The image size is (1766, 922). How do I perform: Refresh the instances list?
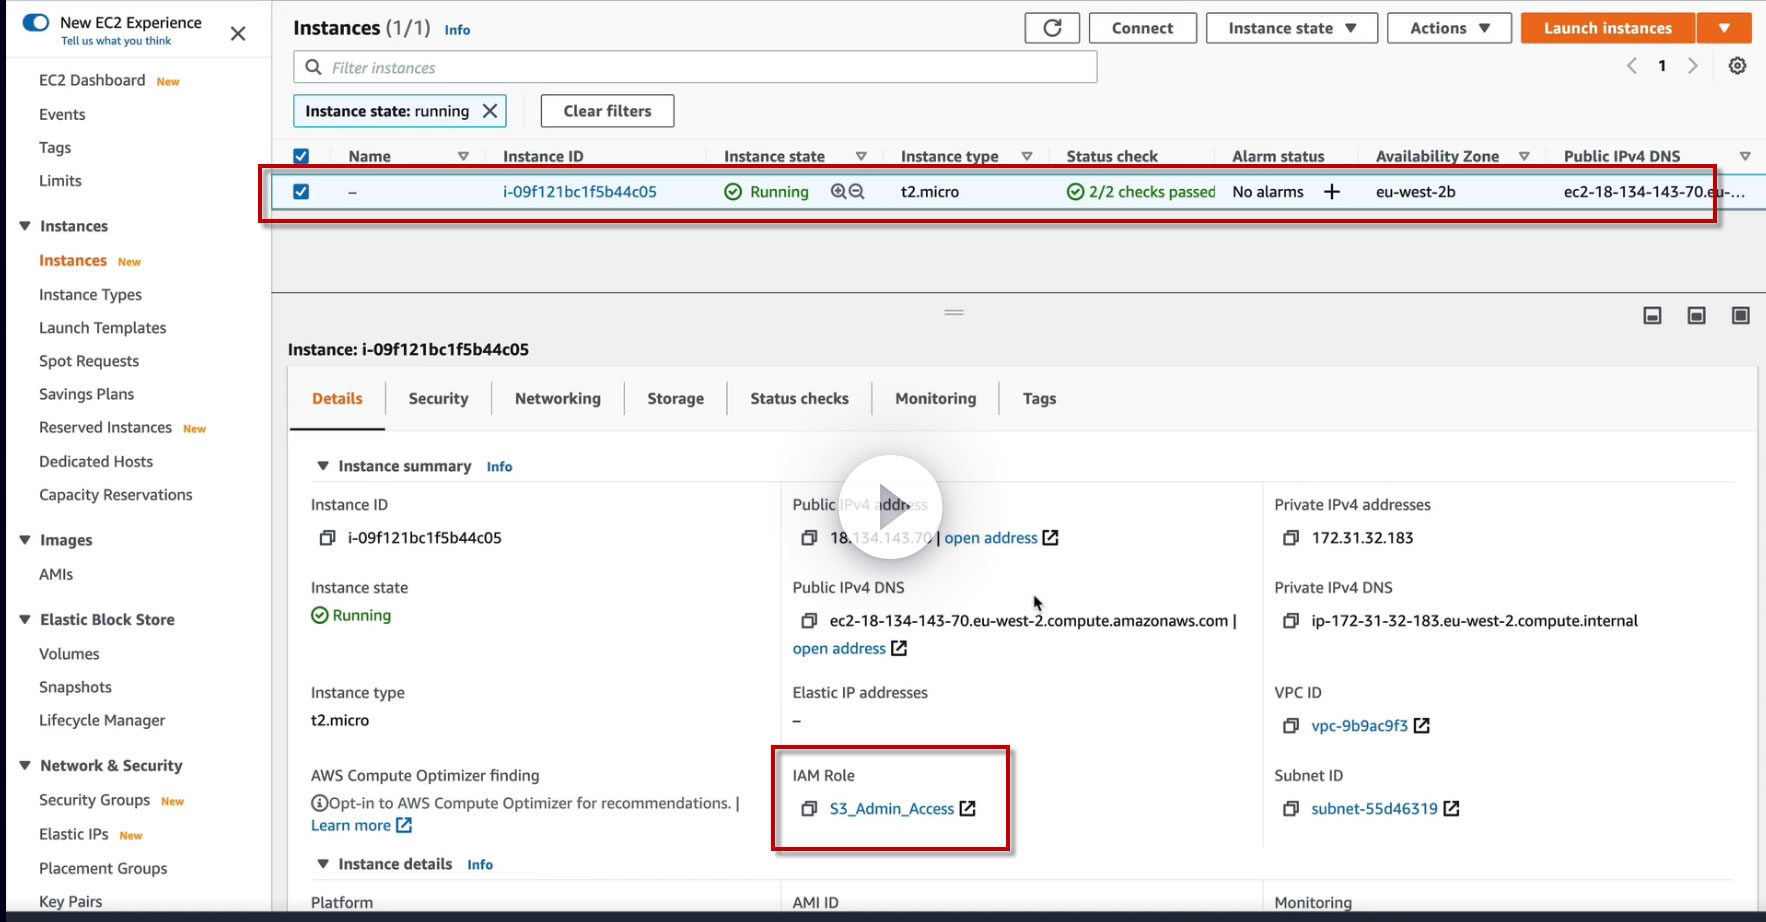[x=1052, y=28]
